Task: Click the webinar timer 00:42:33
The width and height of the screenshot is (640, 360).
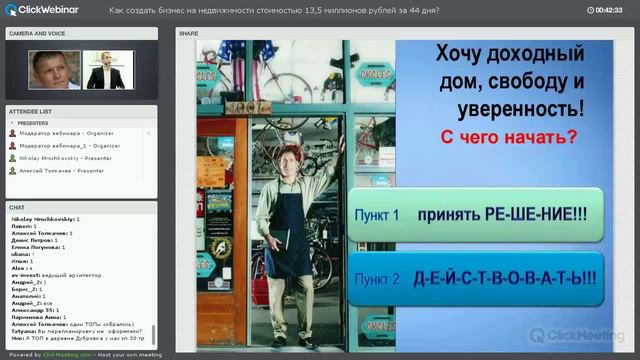Action: (x=609, y=10)
